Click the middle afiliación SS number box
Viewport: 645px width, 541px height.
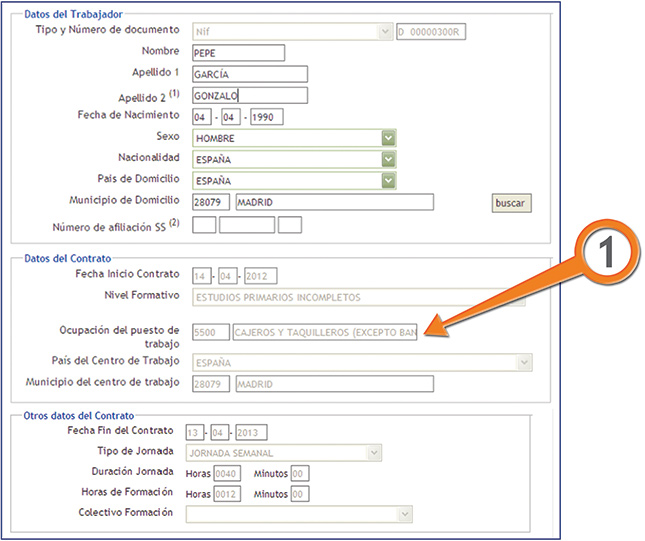247,225
